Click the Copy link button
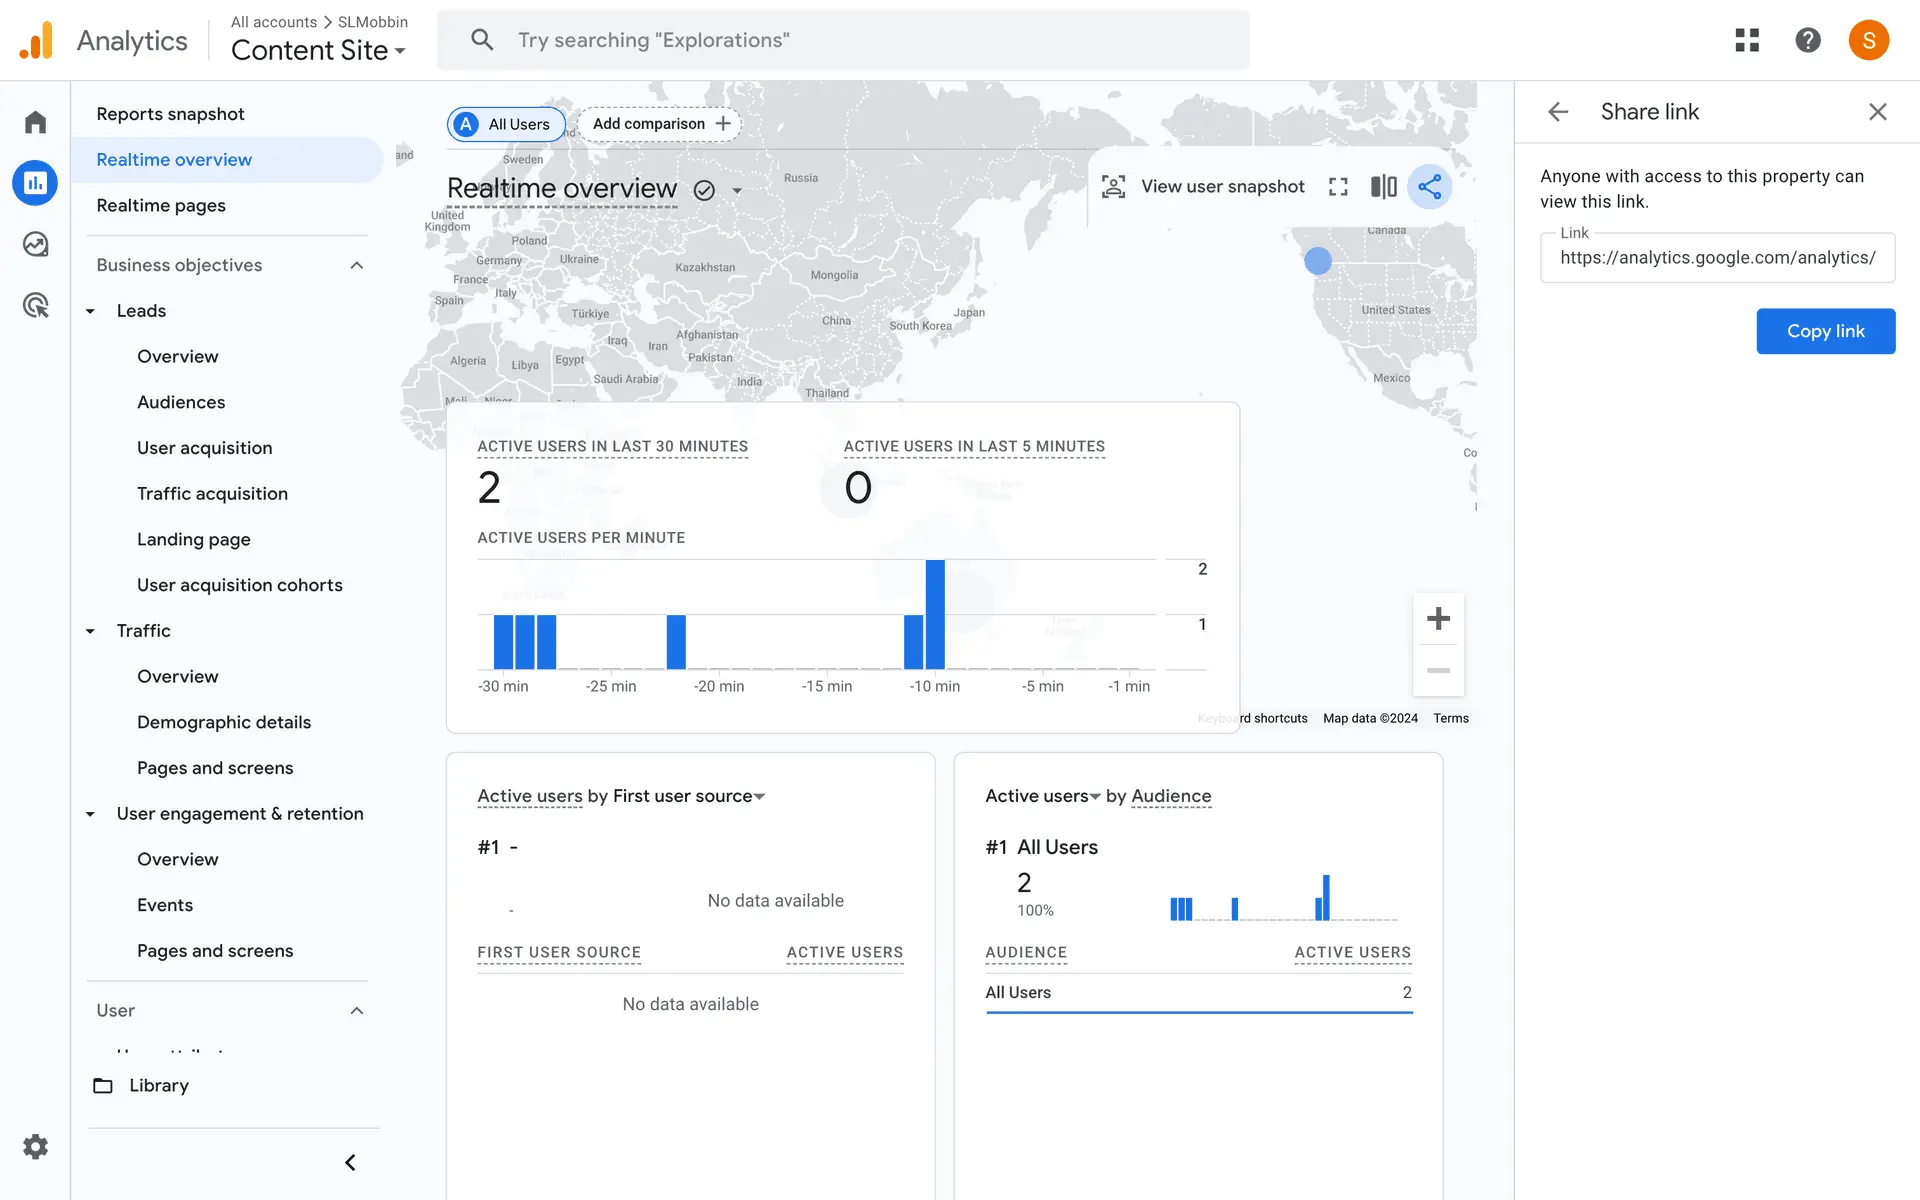 pyautogui.click(x=1825, y=331)
